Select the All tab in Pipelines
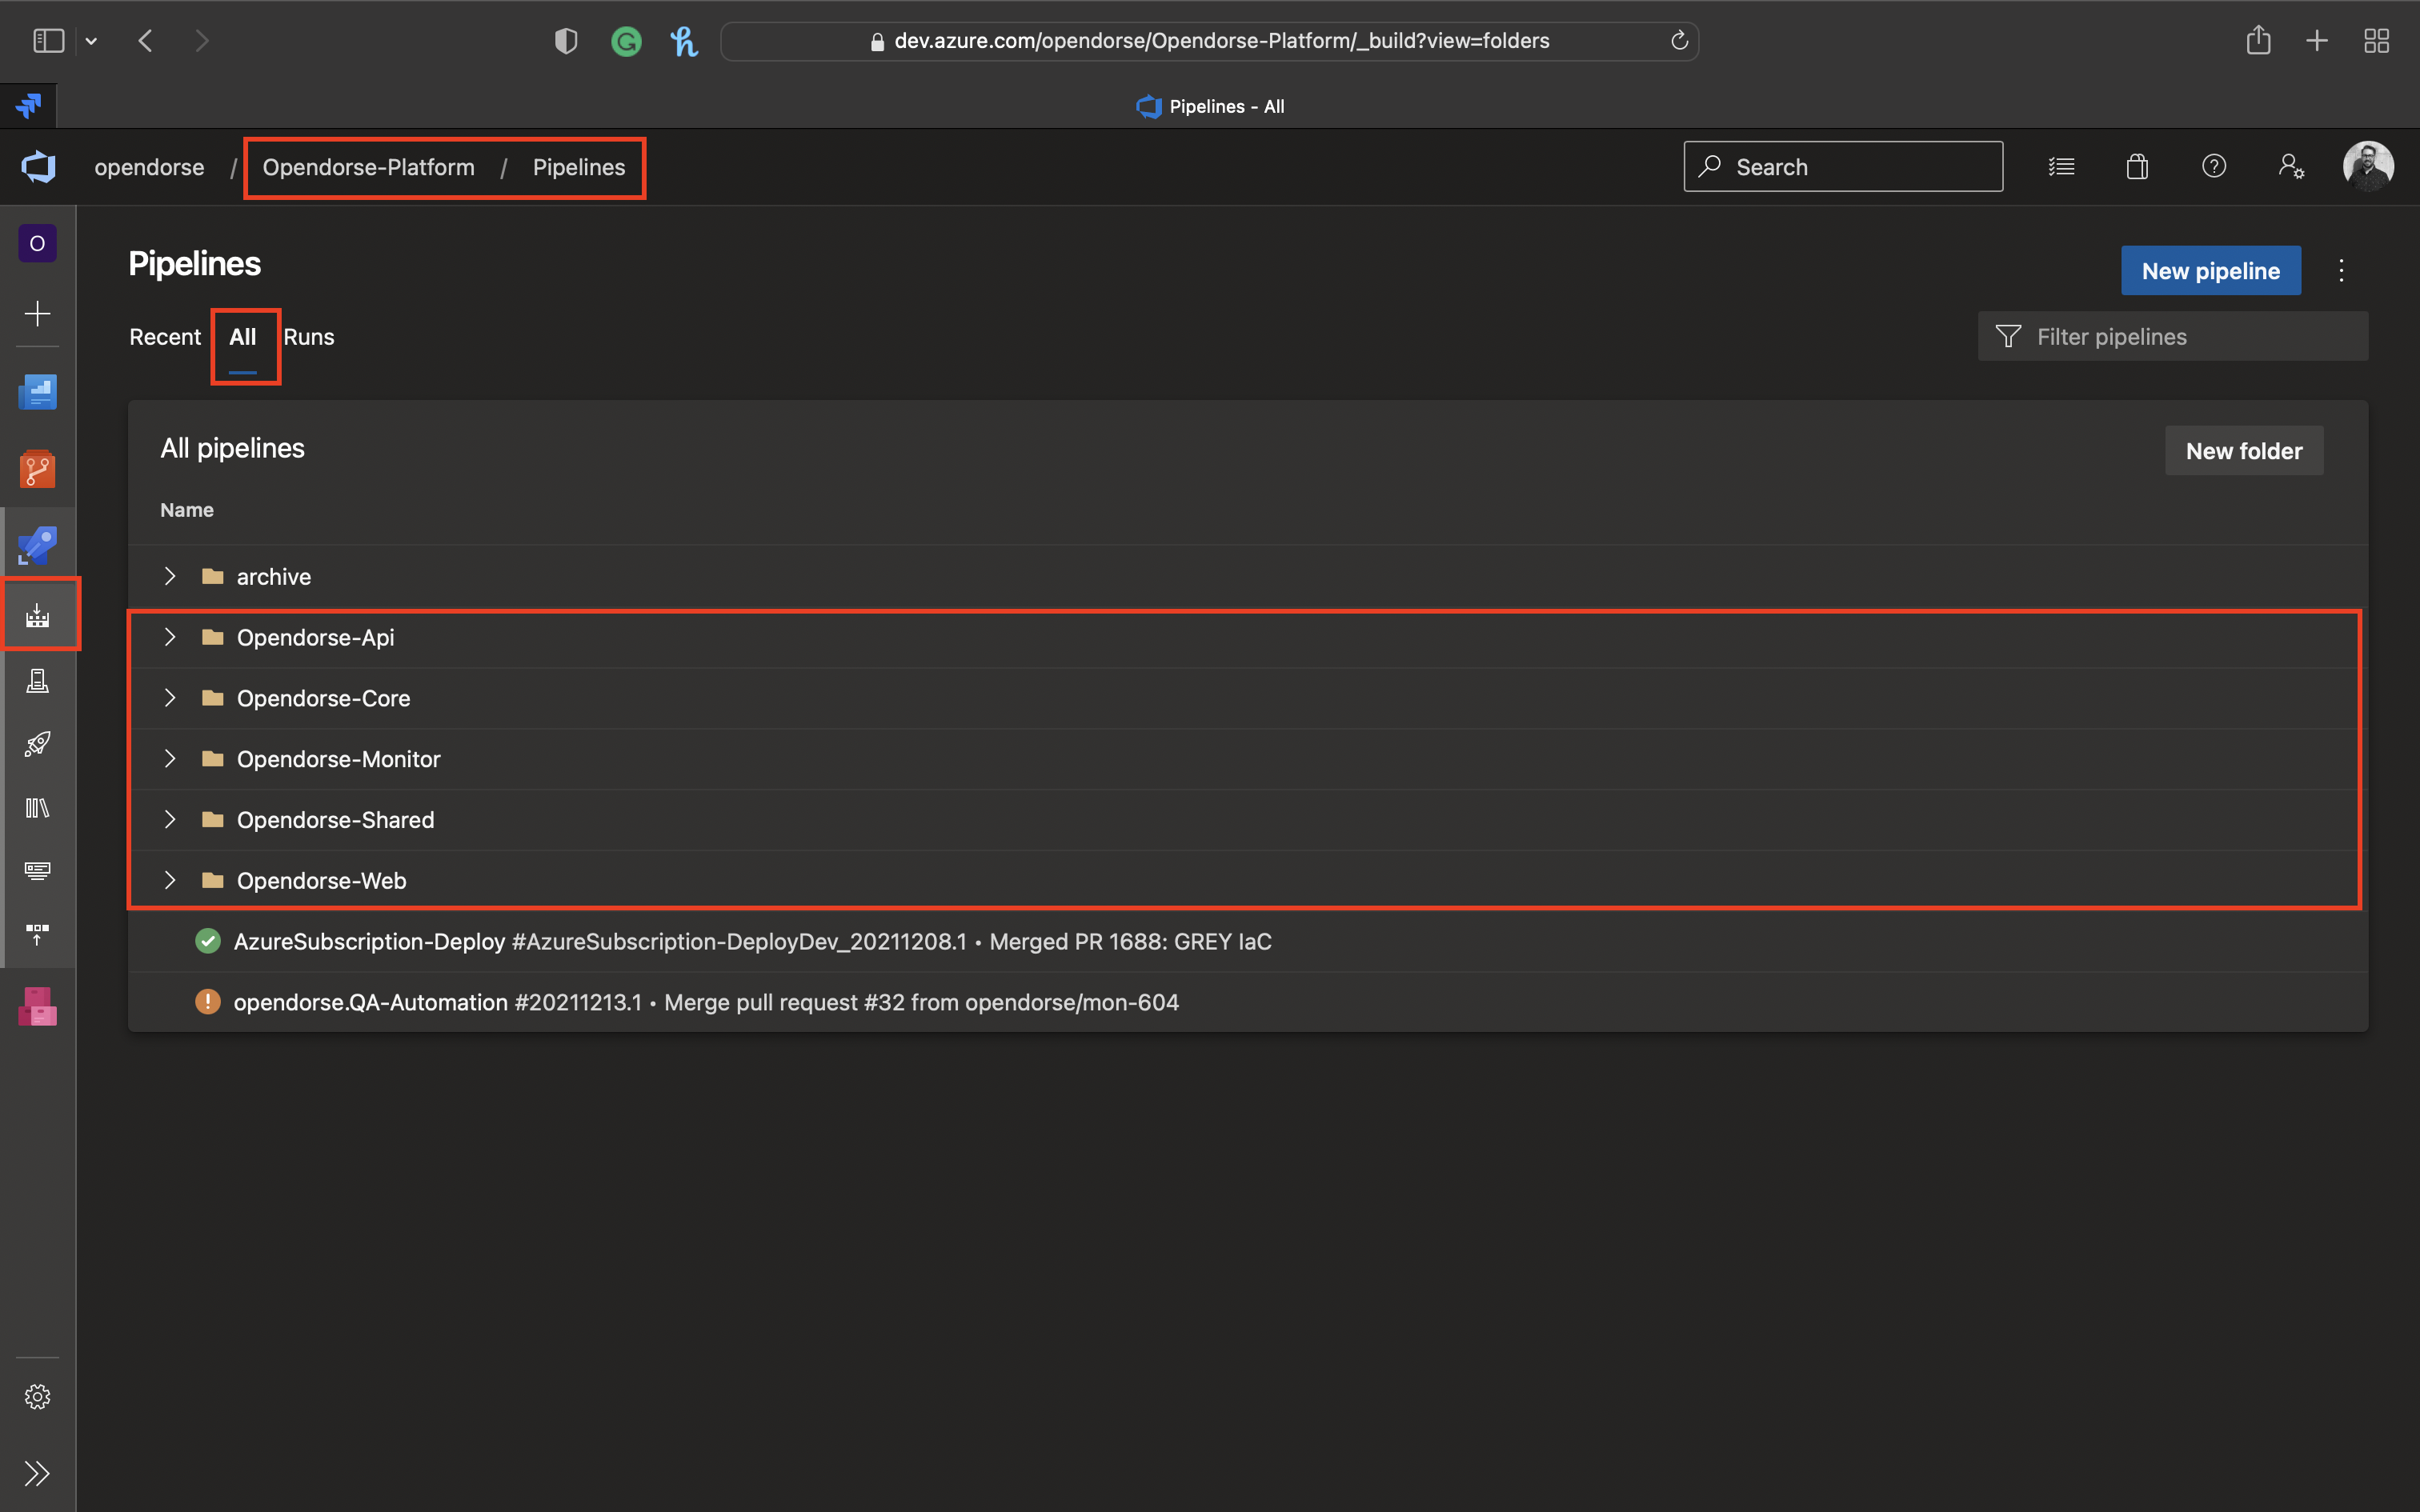The image size is (2420, 1512). click(242, 336)
